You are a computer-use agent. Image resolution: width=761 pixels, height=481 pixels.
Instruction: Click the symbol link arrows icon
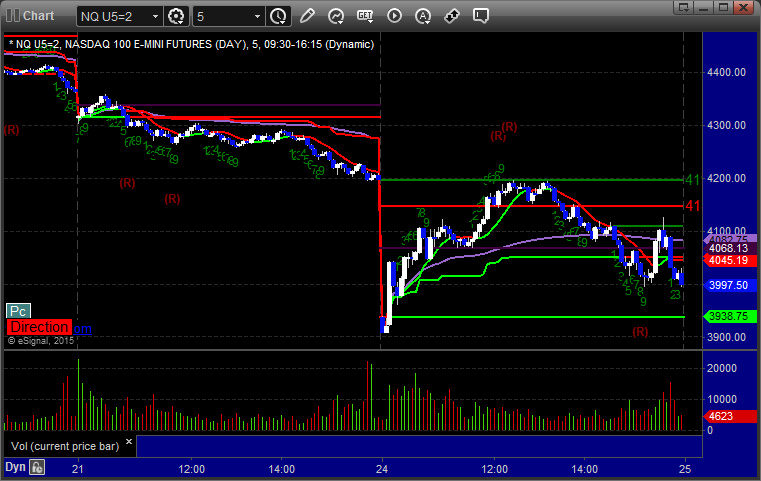click(x=452, y=16)
